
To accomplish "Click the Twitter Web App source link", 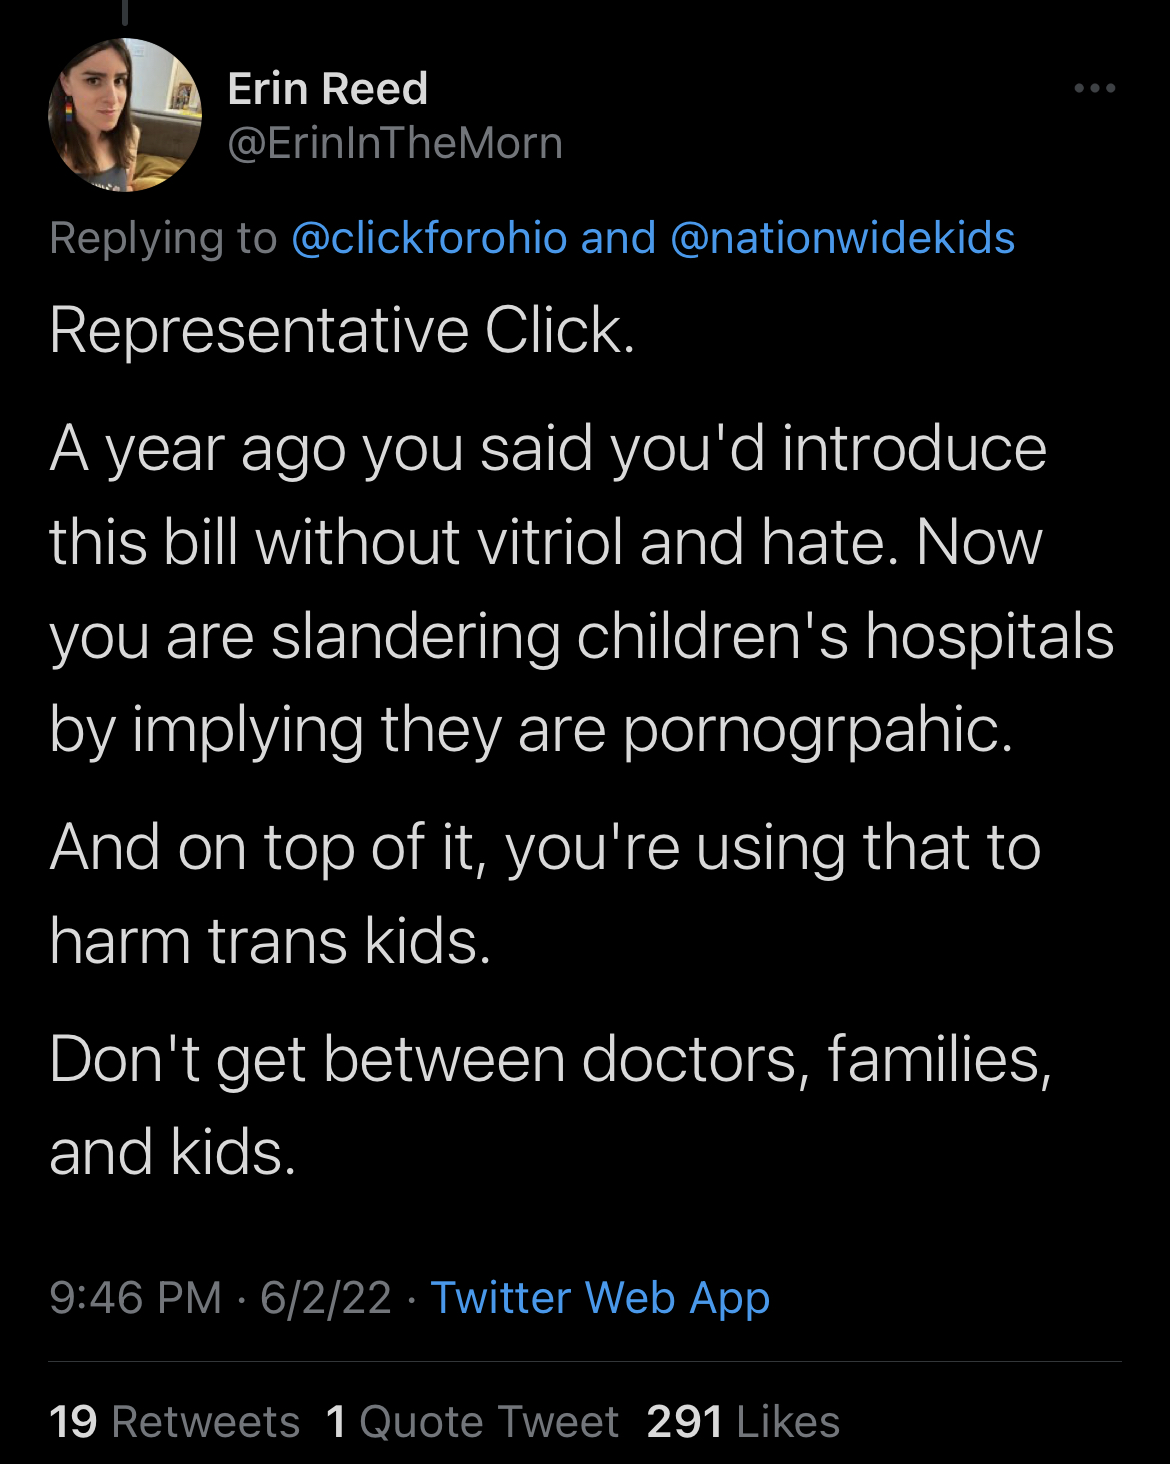I will point(600,1298).
